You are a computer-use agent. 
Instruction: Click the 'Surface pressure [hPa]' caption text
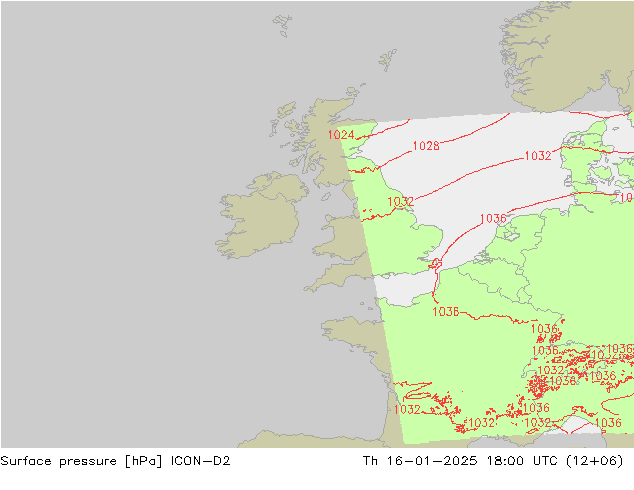[81, 461]
